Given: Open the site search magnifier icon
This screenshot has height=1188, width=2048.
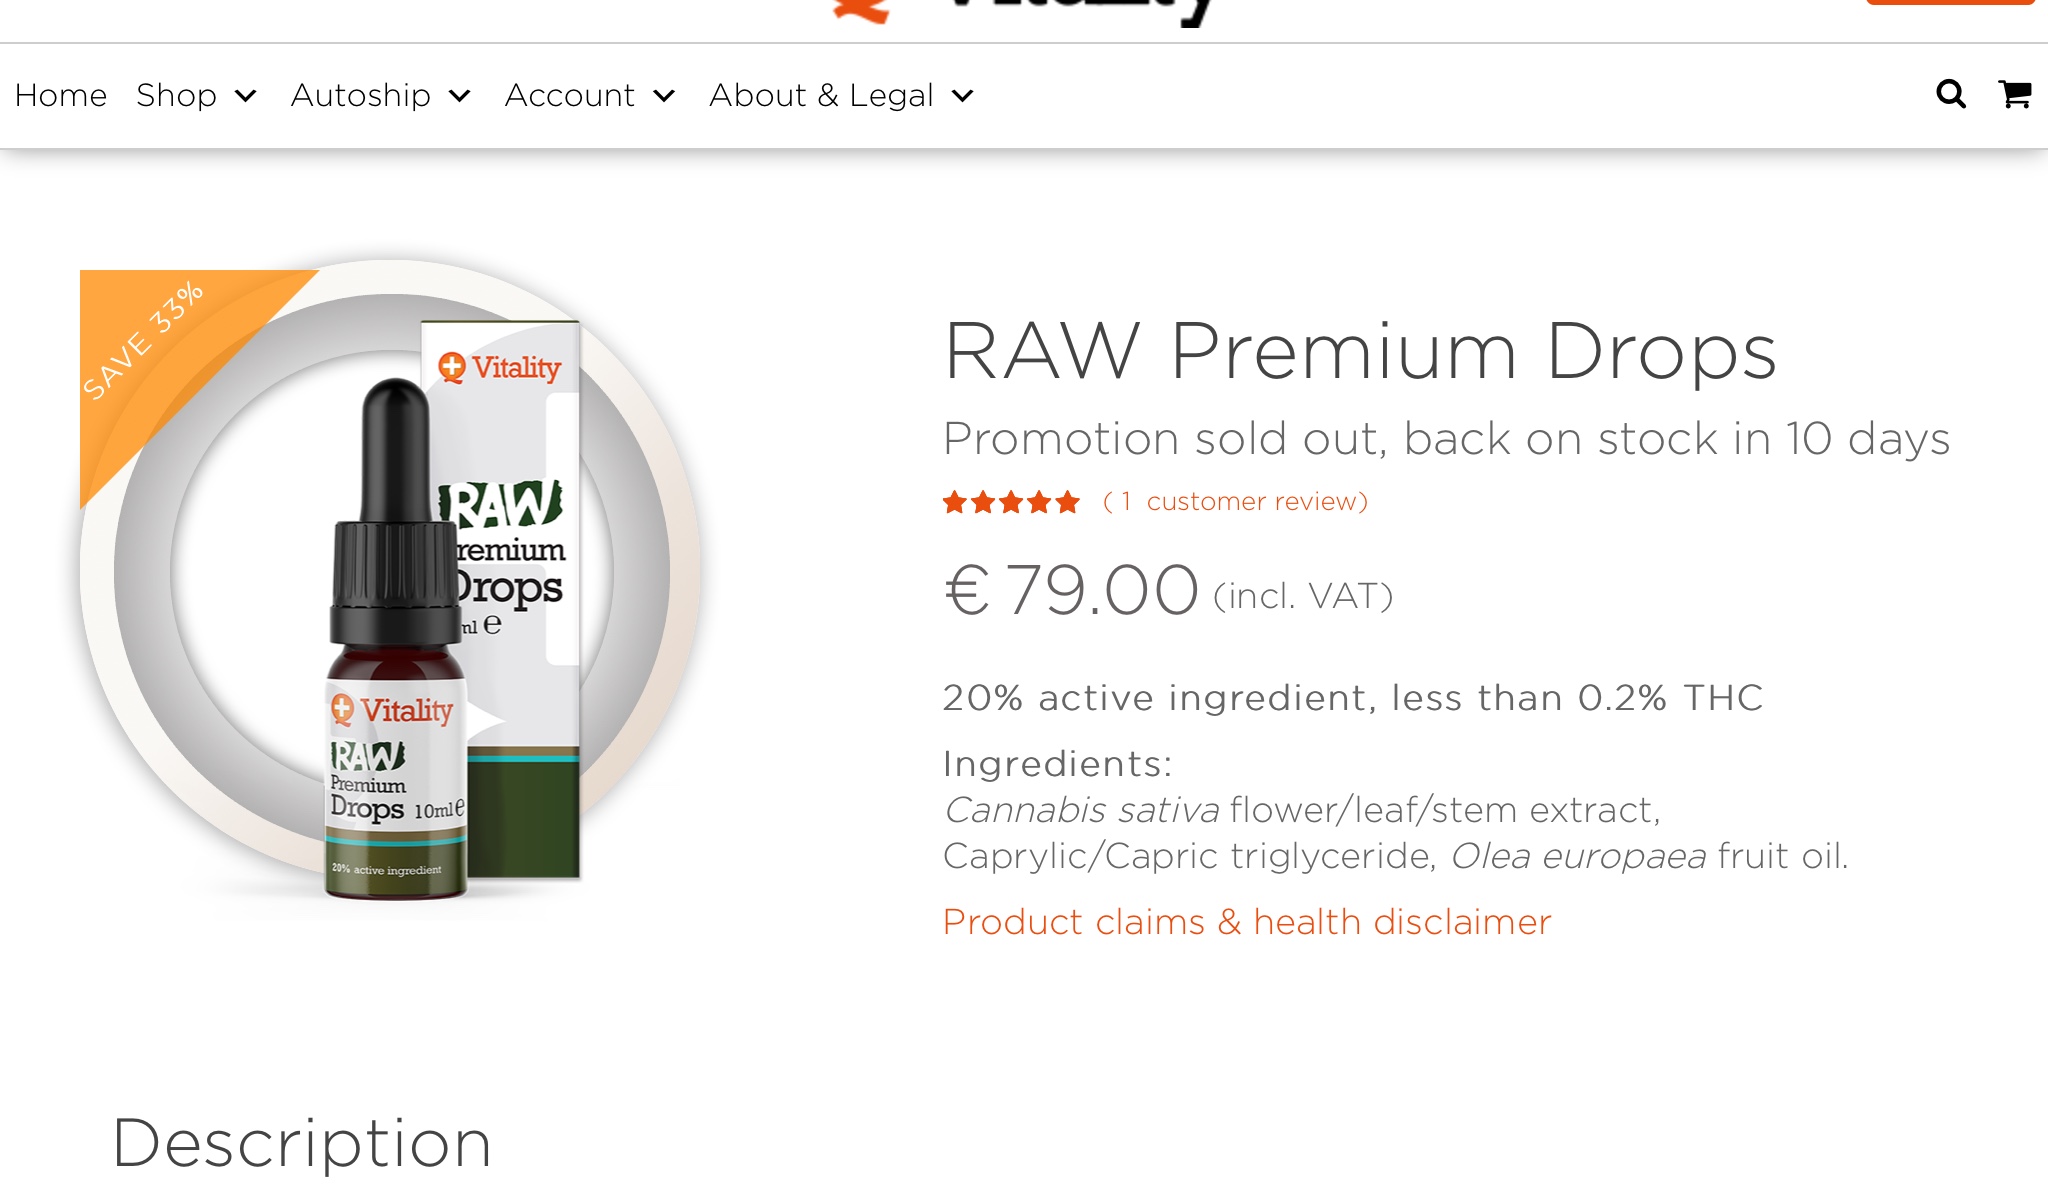Looking at the screenshot, I should (x=1951, y=94).
